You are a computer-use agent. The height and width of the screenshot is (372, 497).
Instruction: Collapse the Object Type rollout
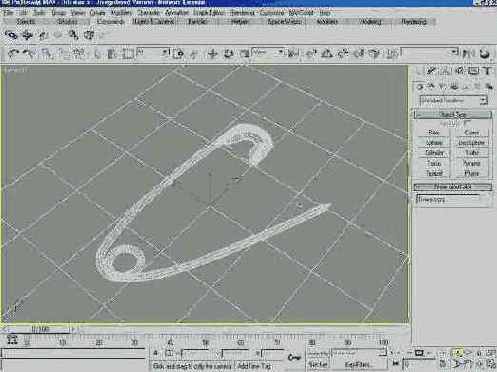click(x=453, y=114)
